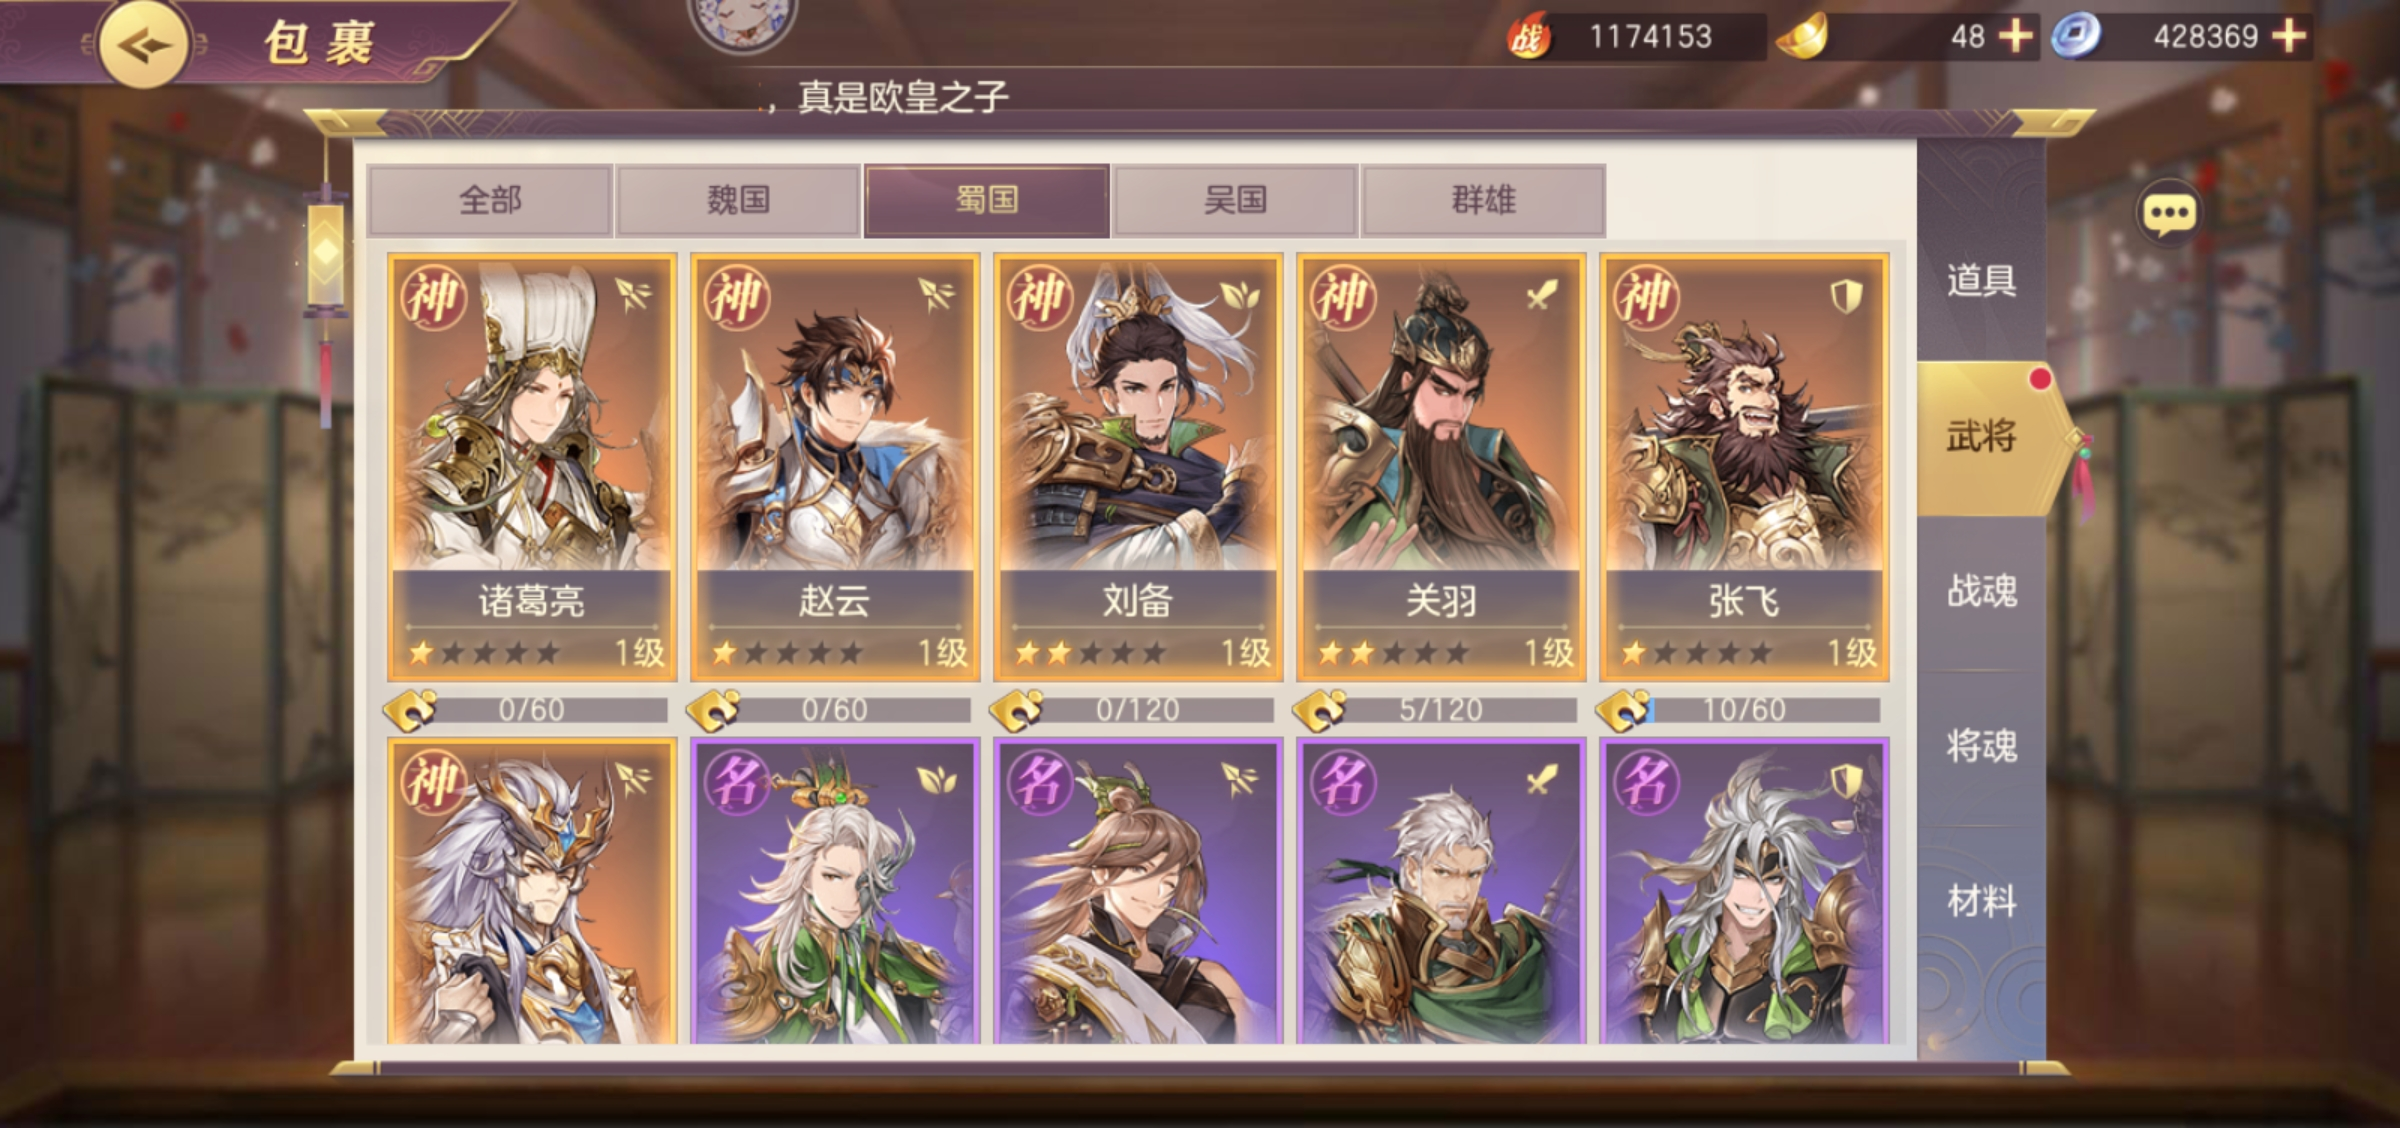Image resolution: width=2400 pixels, height=1128 pixels.
Task: Select the 吴国 faction tab
Action: tap(1235, 200)
